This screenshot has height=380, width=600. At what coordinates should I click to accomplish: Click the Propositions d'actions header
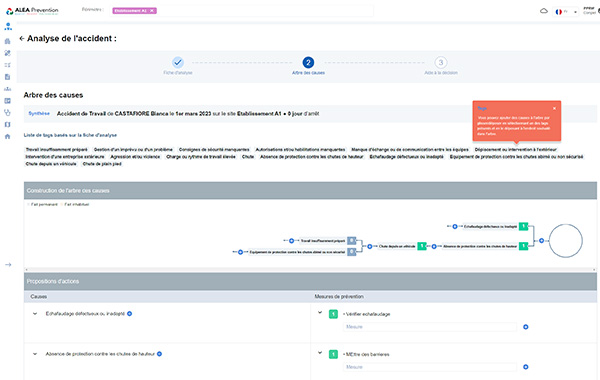(x=310, y=281)
